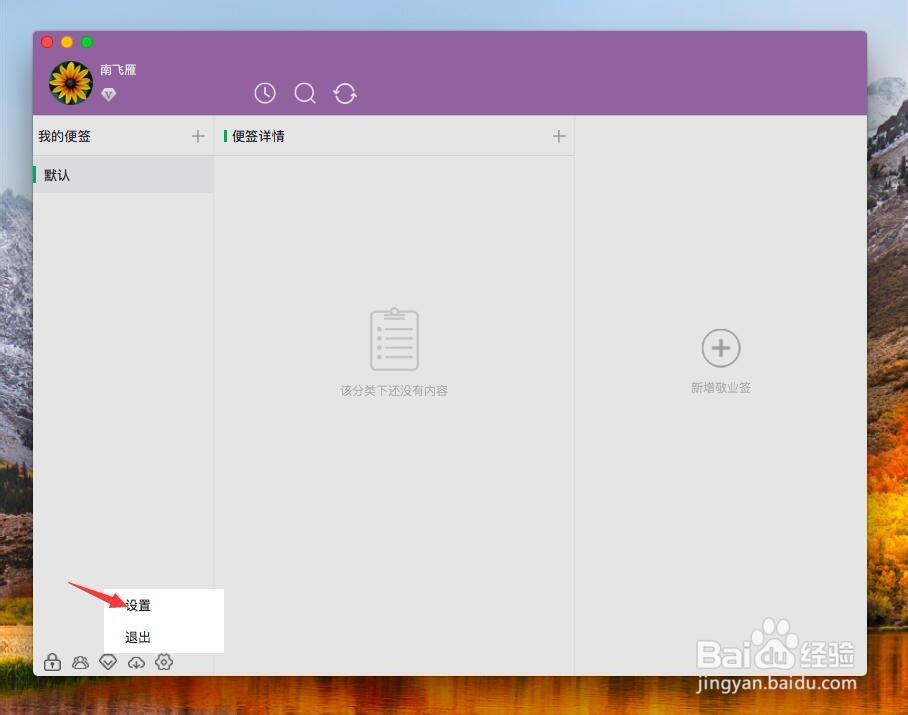Add a category with plus beside 我的便签
Screen dimensions: 908x715
coord(198,136)
